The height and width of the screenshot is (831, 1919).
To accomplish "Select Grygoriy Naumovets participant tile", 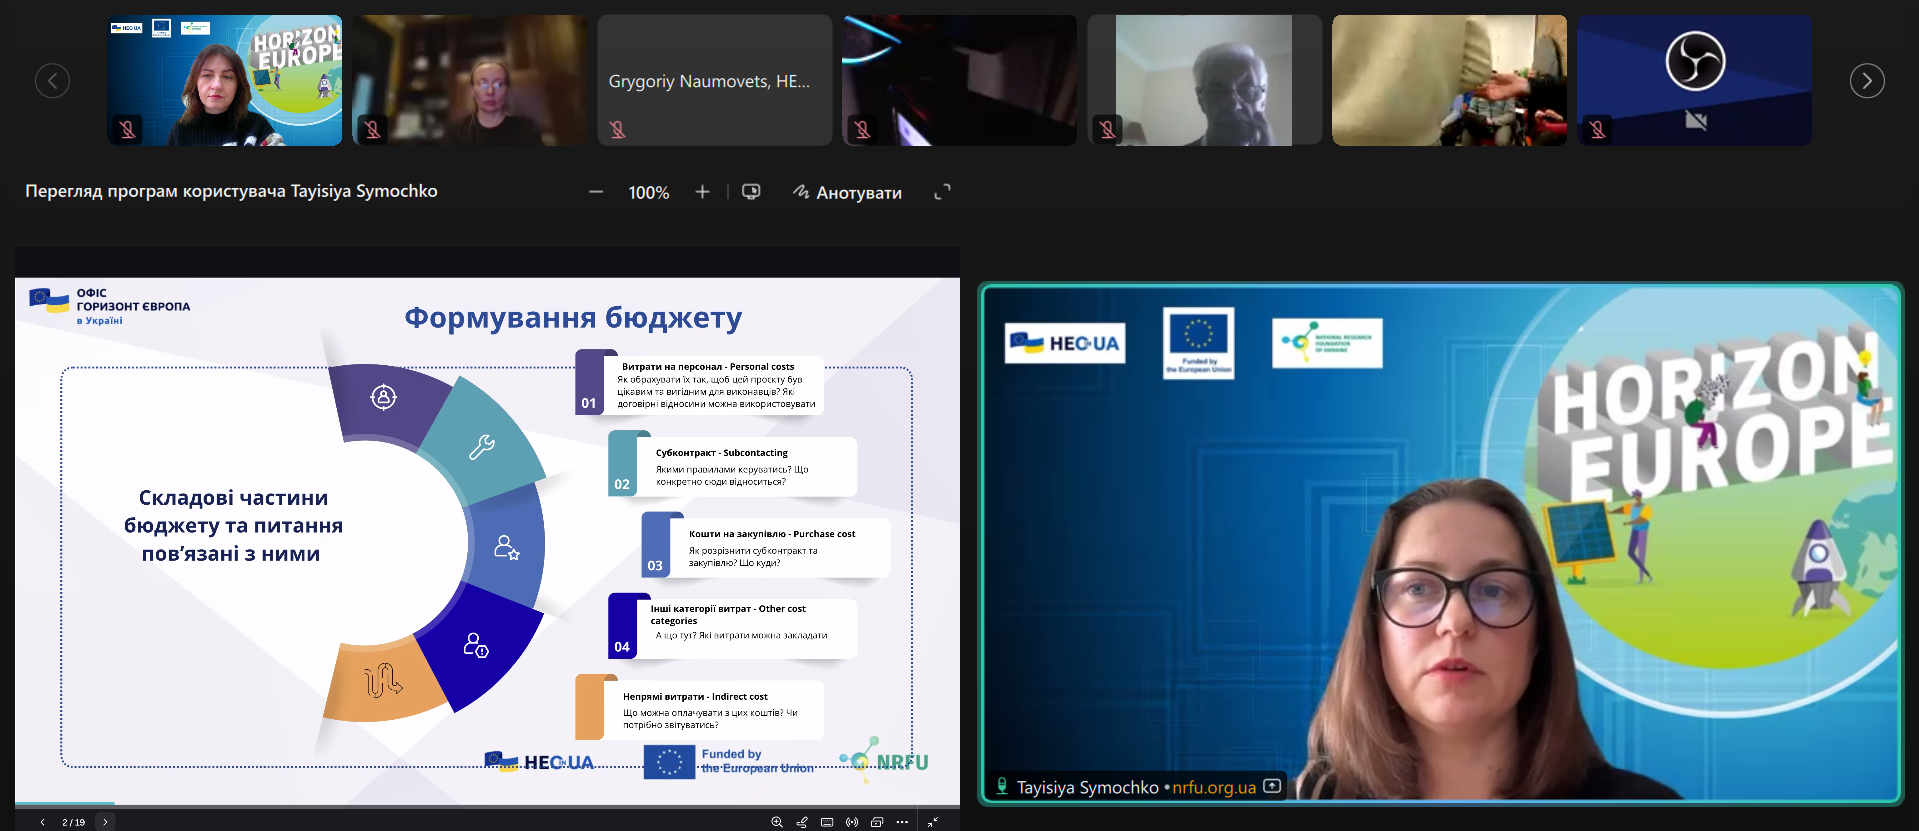I will coord(714,81).
